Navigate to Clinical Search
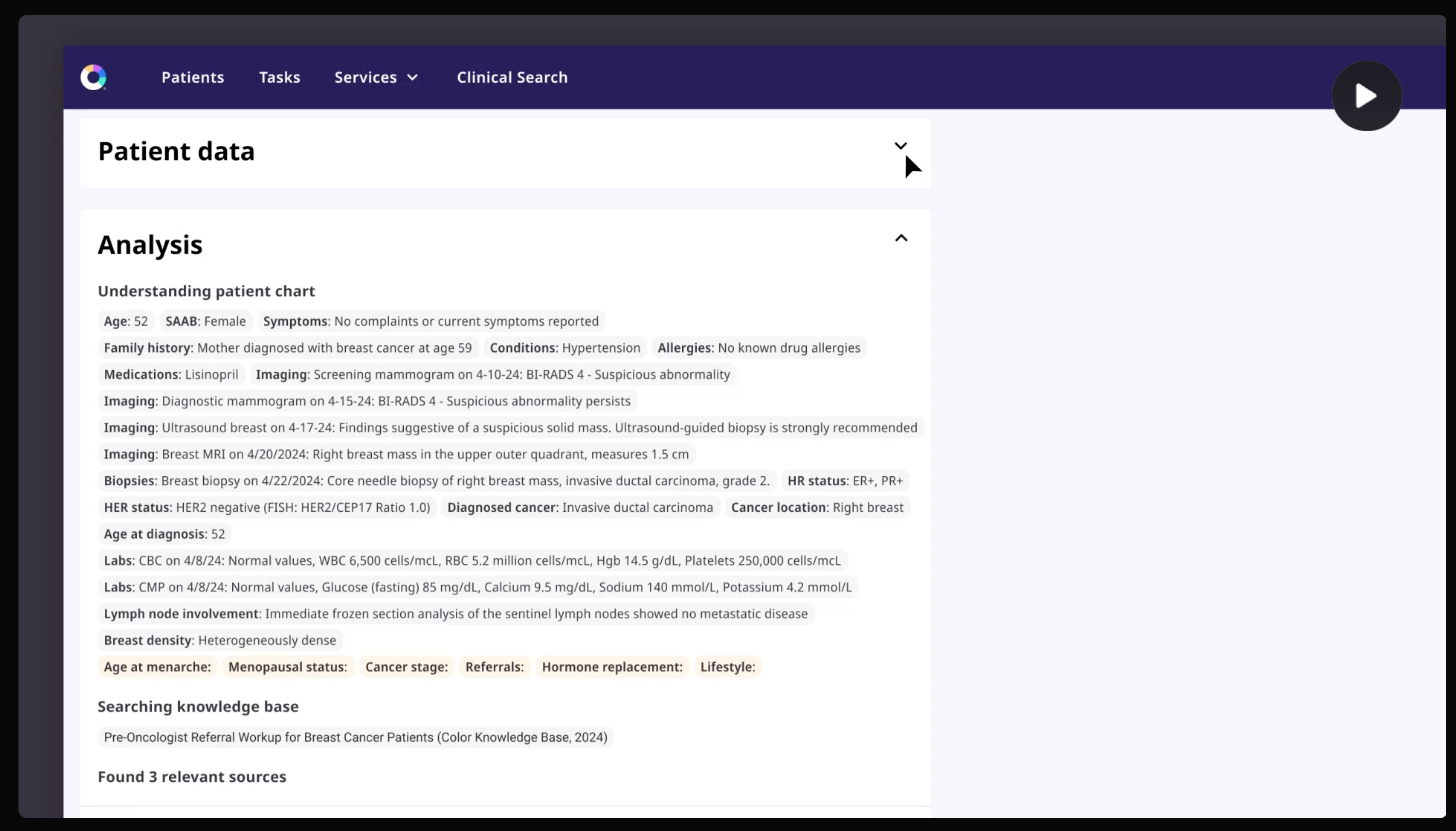Viewport: 1456px width, 831px height. [511, 77]
